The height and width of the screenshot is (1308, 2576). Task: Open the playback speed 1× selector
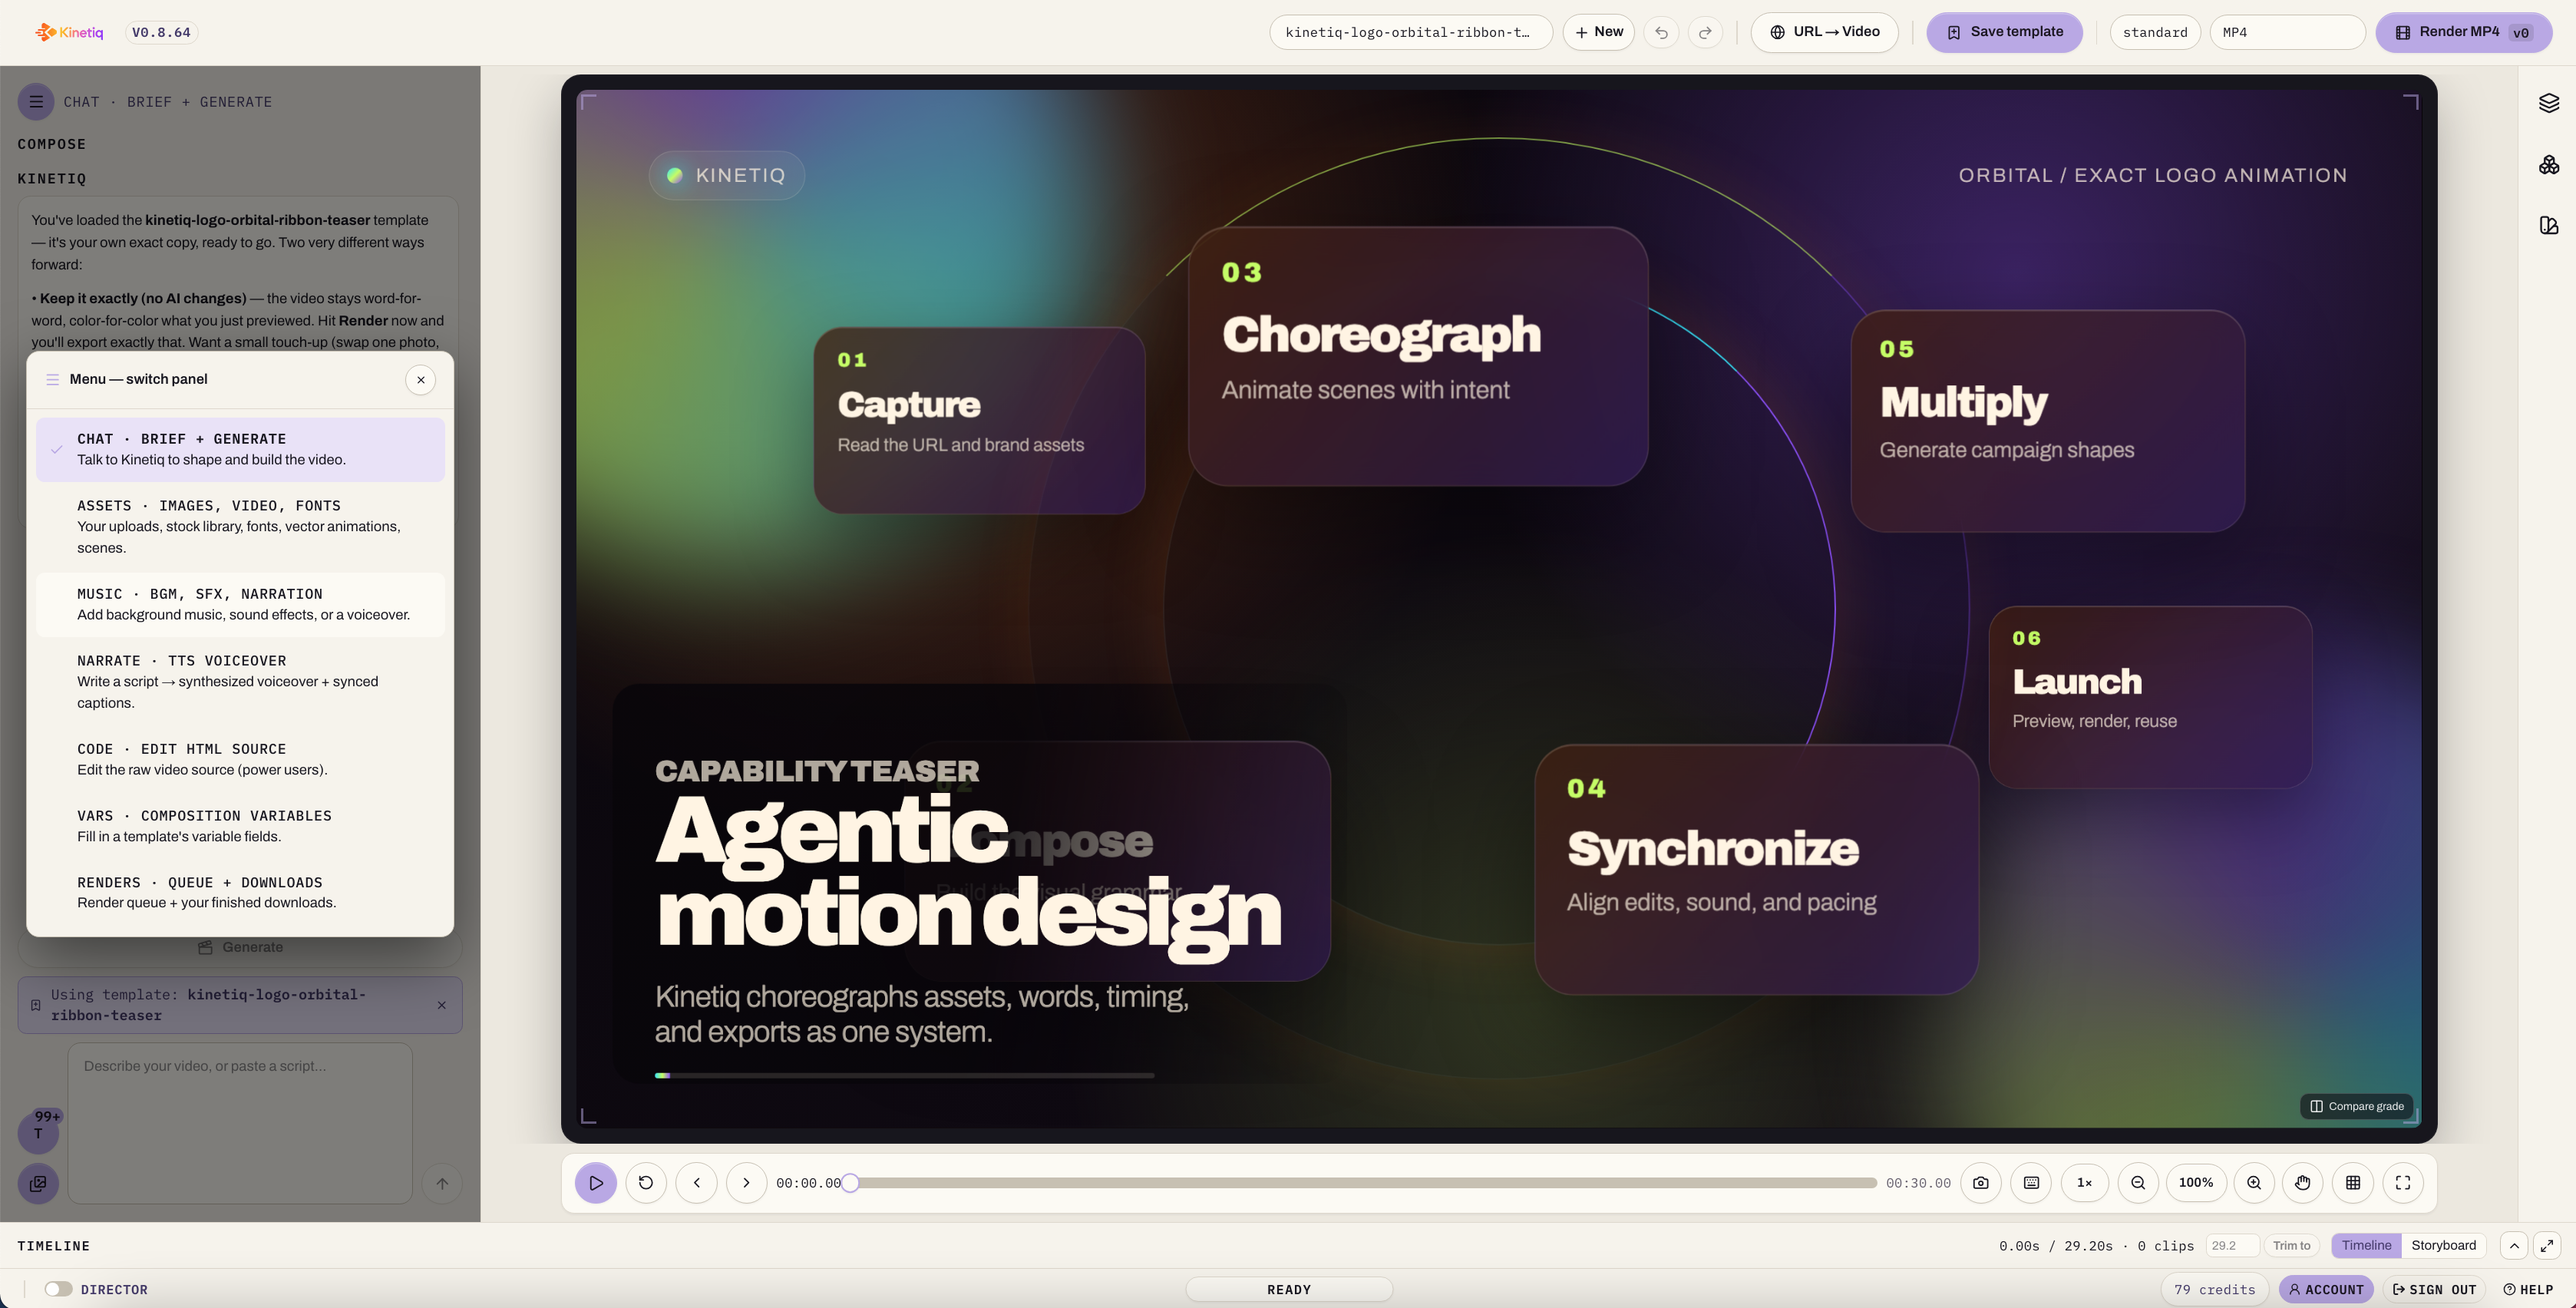(x=2084, y=1183)
